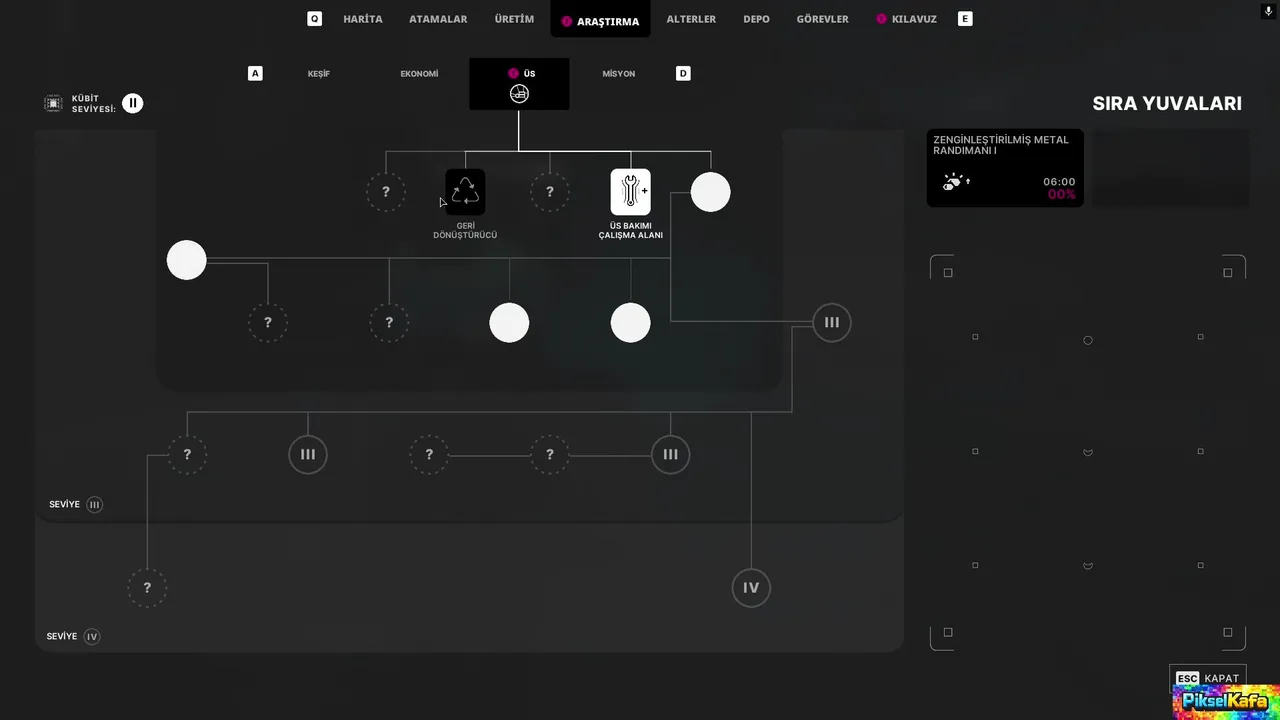Screen dimensions: 1280x720
Task: Select the white circle node below Geri Dönüştürücü
Action: (509, 323)
